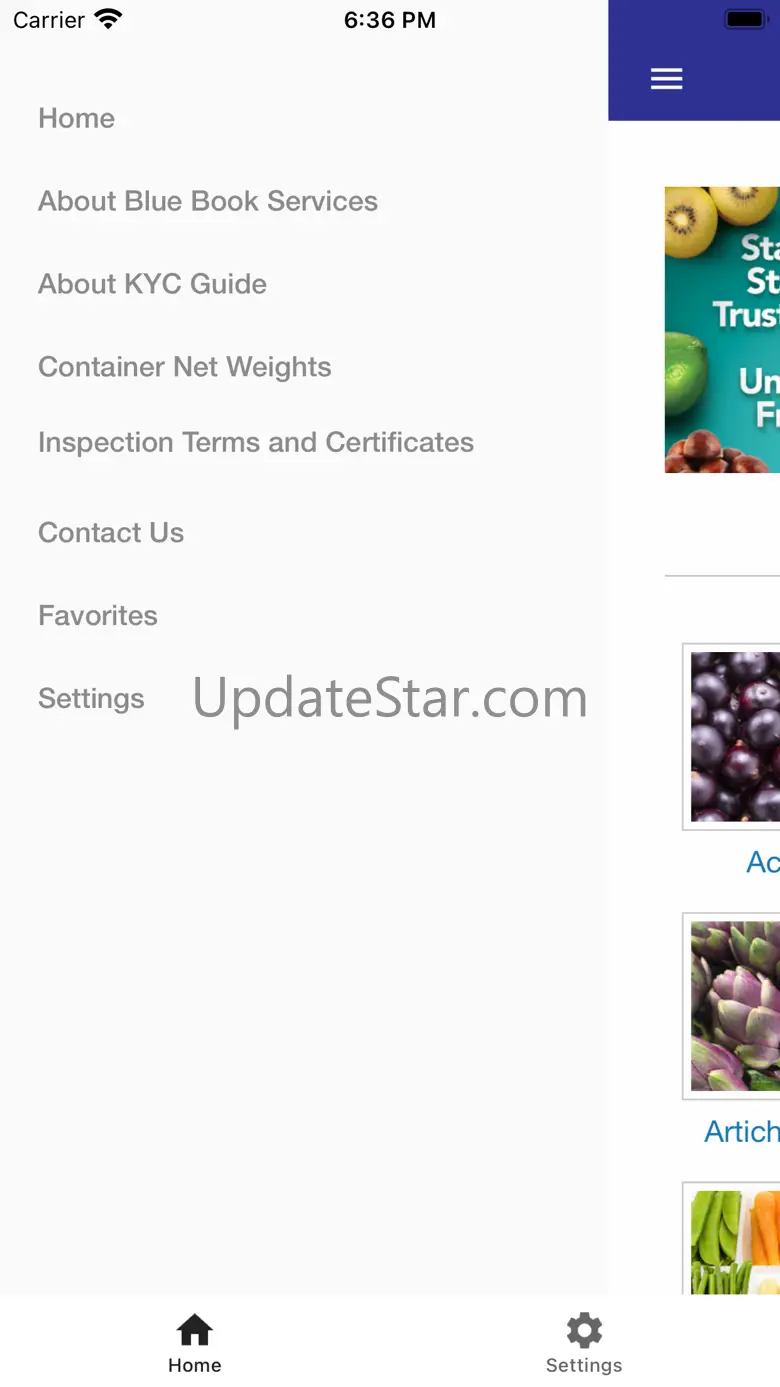This screenshot has width=780, height=1387.
Task: Tap the Home tab house icon
Action: point(194,1330)
